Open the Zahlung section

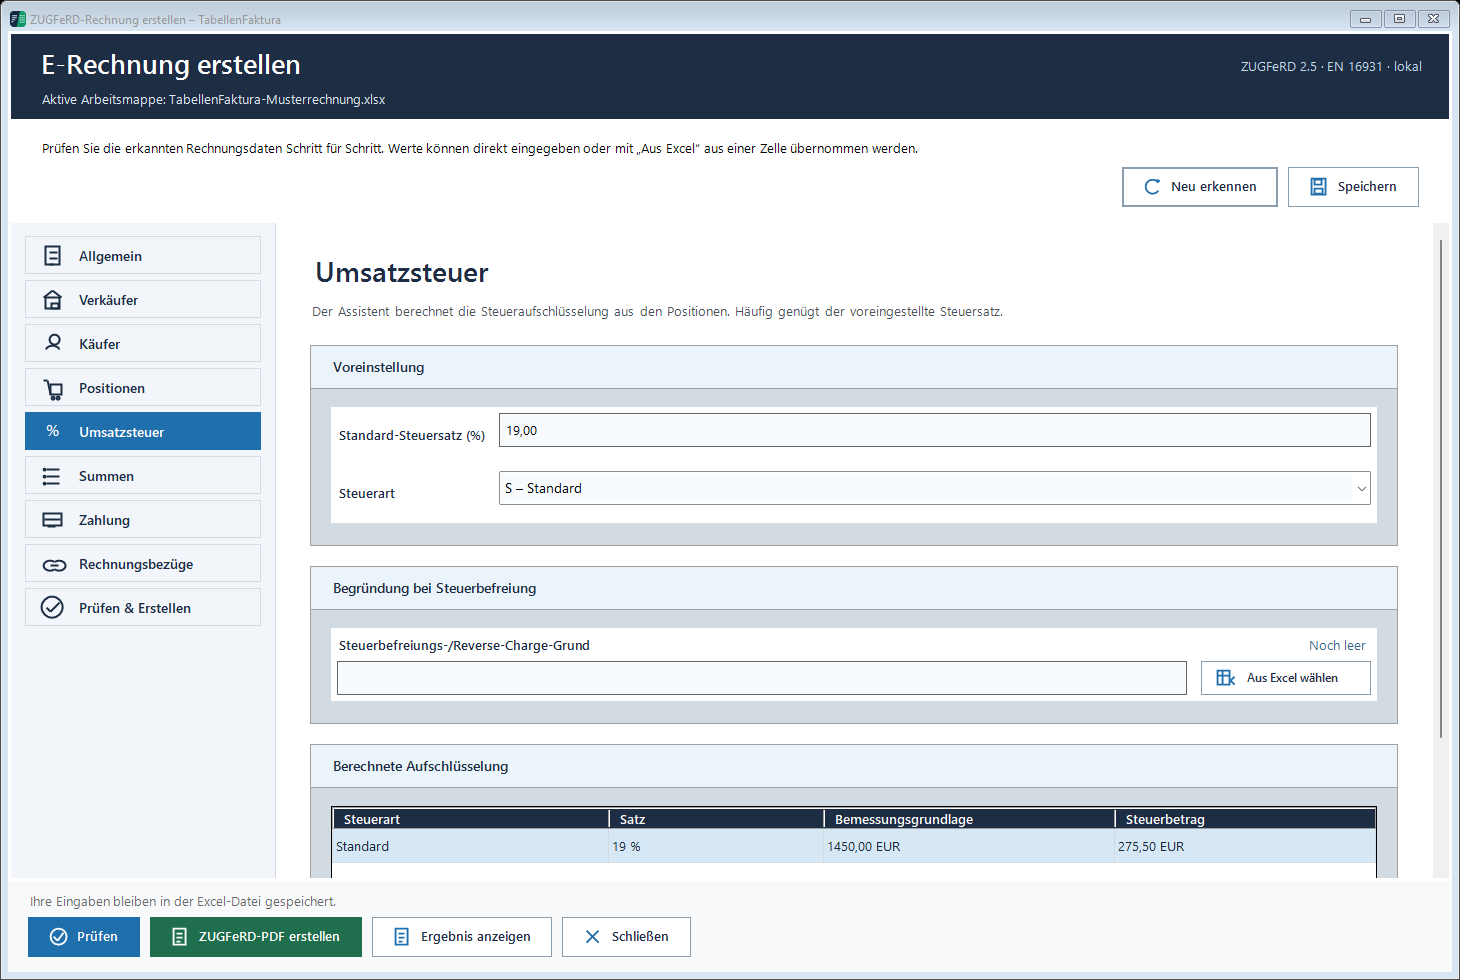point(143,519)
